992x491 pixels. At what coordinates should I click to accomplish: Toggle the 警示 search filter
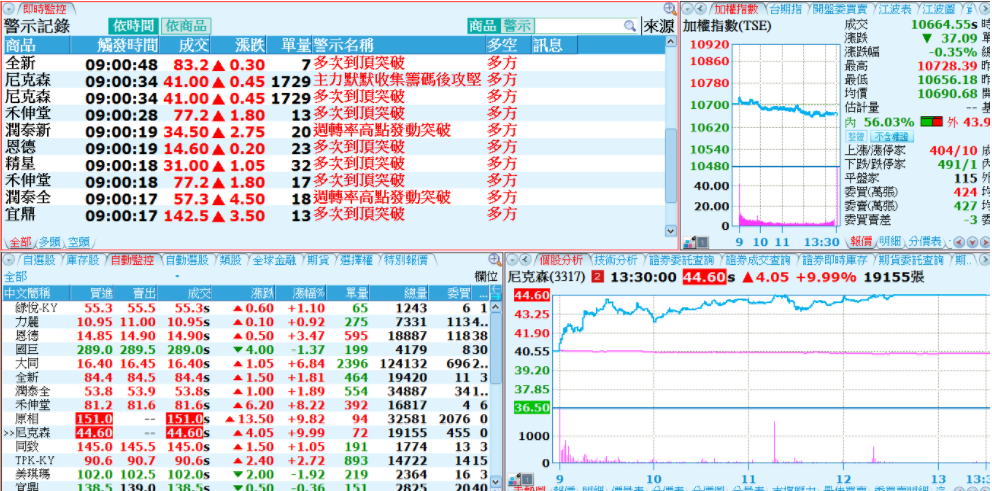(518, 26)
